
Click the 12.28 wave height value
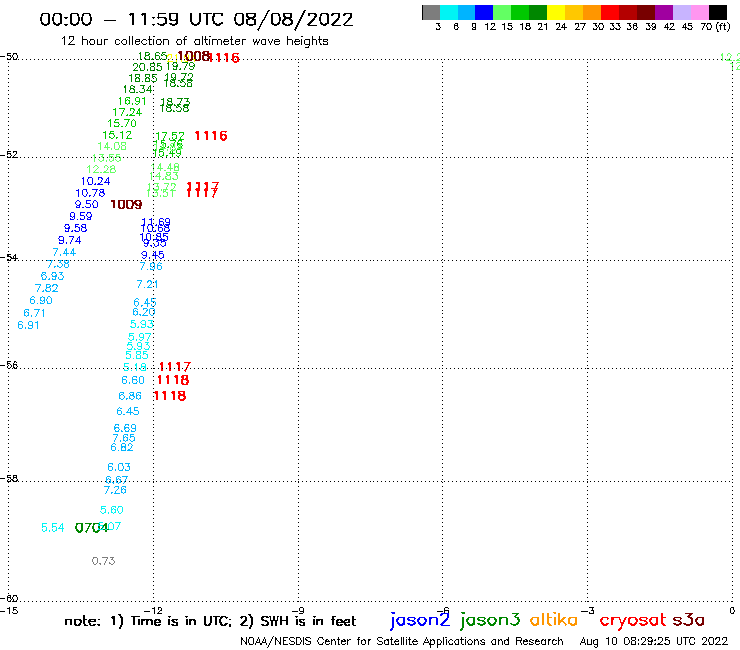coord(101,169)
